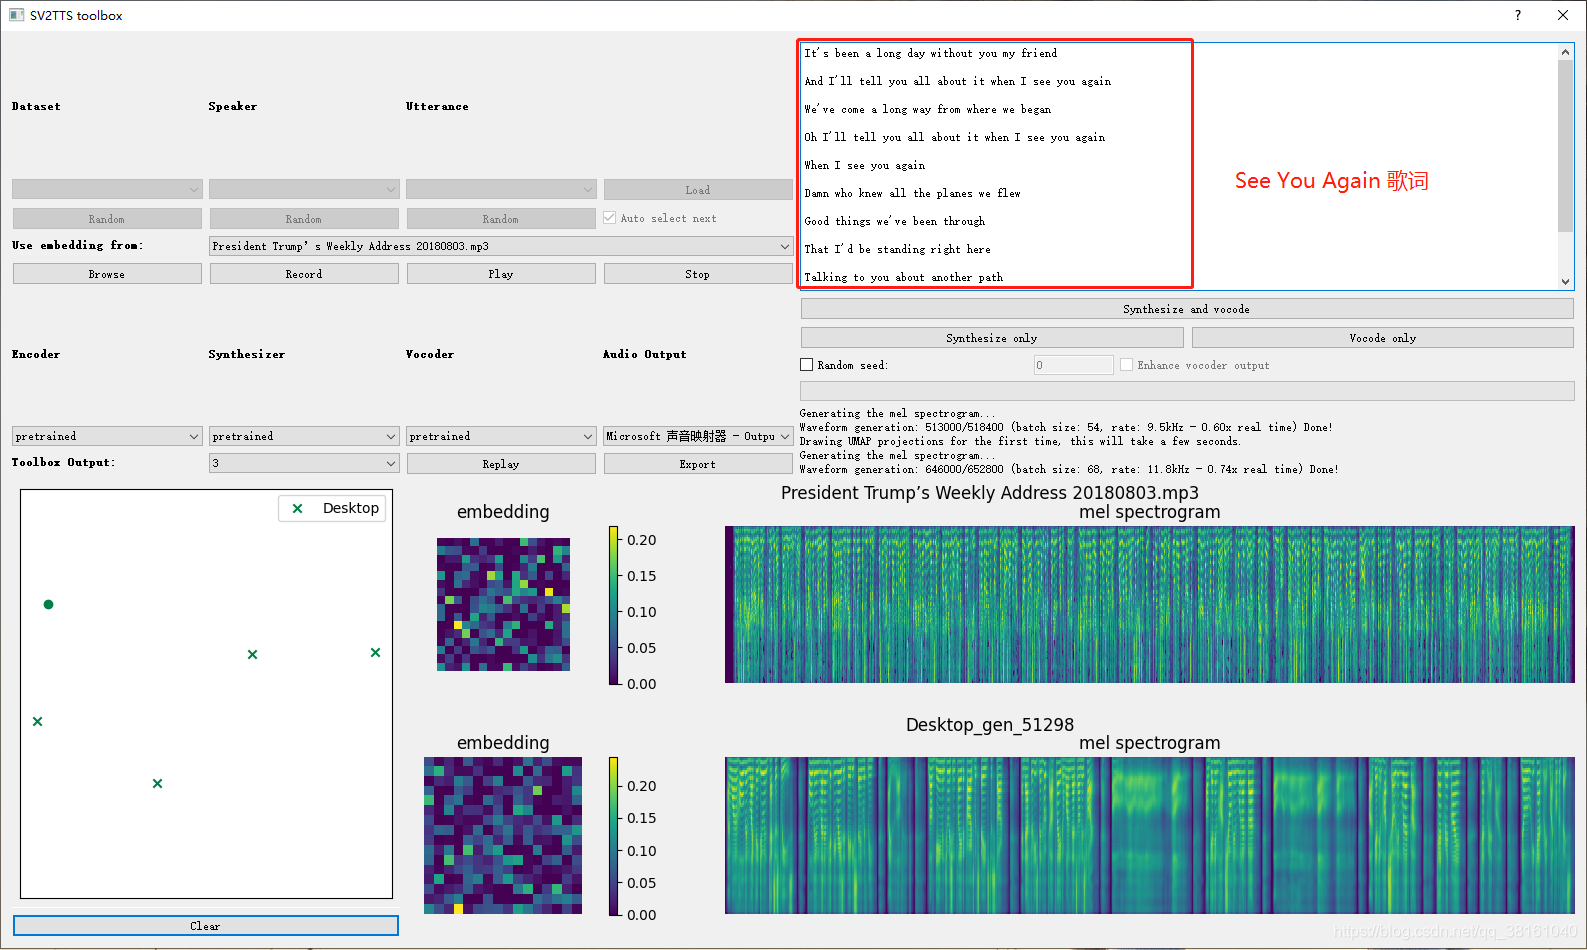Open the Audio Output device dropdown
The width and height of the screenshot is (1587, 950).
[698, 436]
